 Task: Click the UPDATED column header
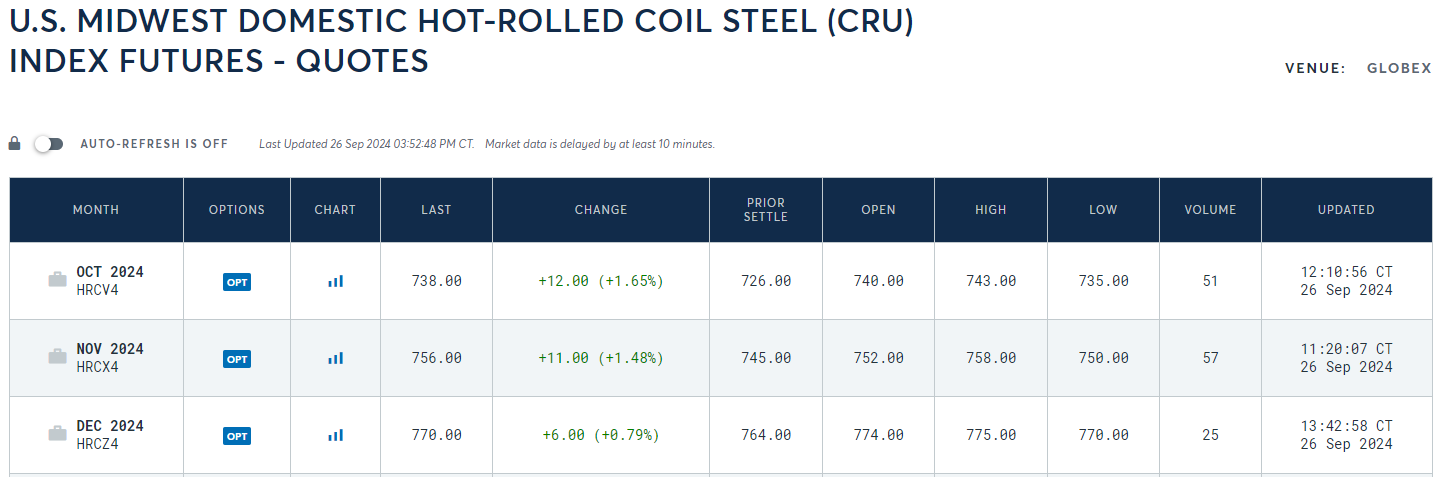tap(1346, 210)
